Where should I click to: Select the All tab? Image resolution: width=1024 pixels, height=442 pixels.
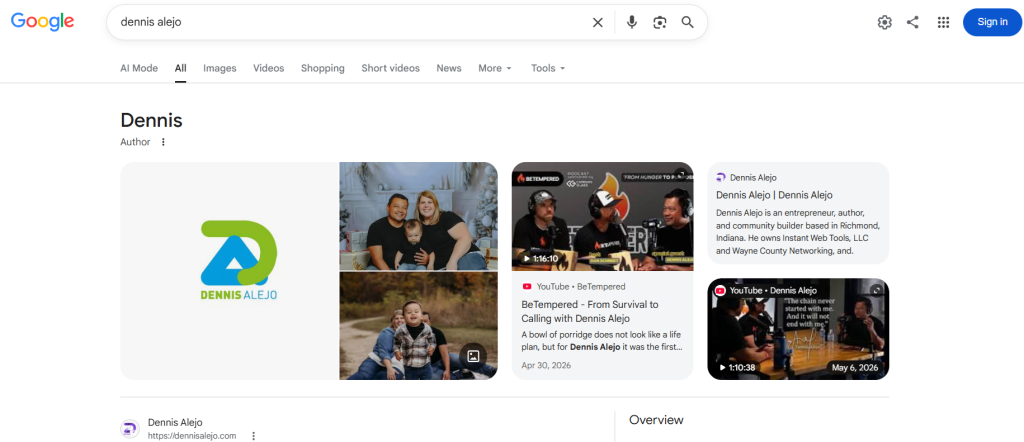coord(180,68)
